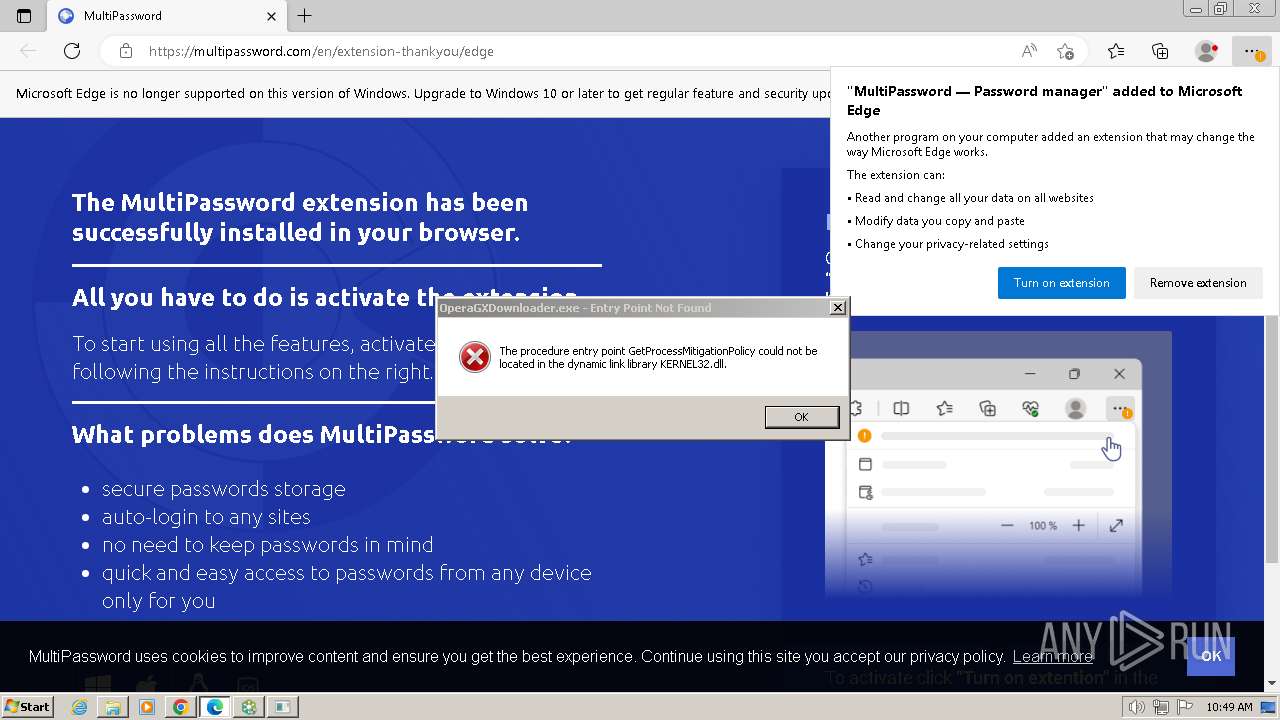
Task: Activate Read aloud icon
Action: click(x=1028, y=51)
